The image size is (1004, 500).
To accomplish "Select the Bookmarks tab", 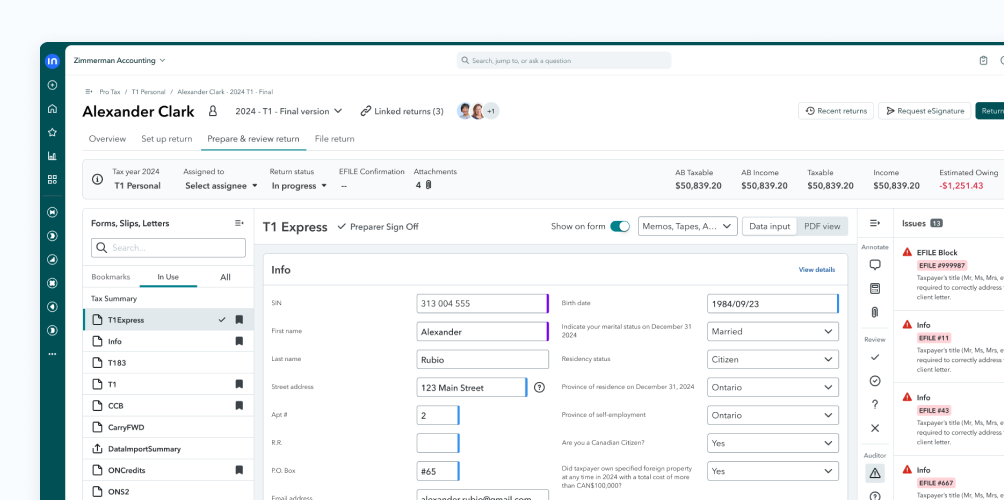I will 111,277.
